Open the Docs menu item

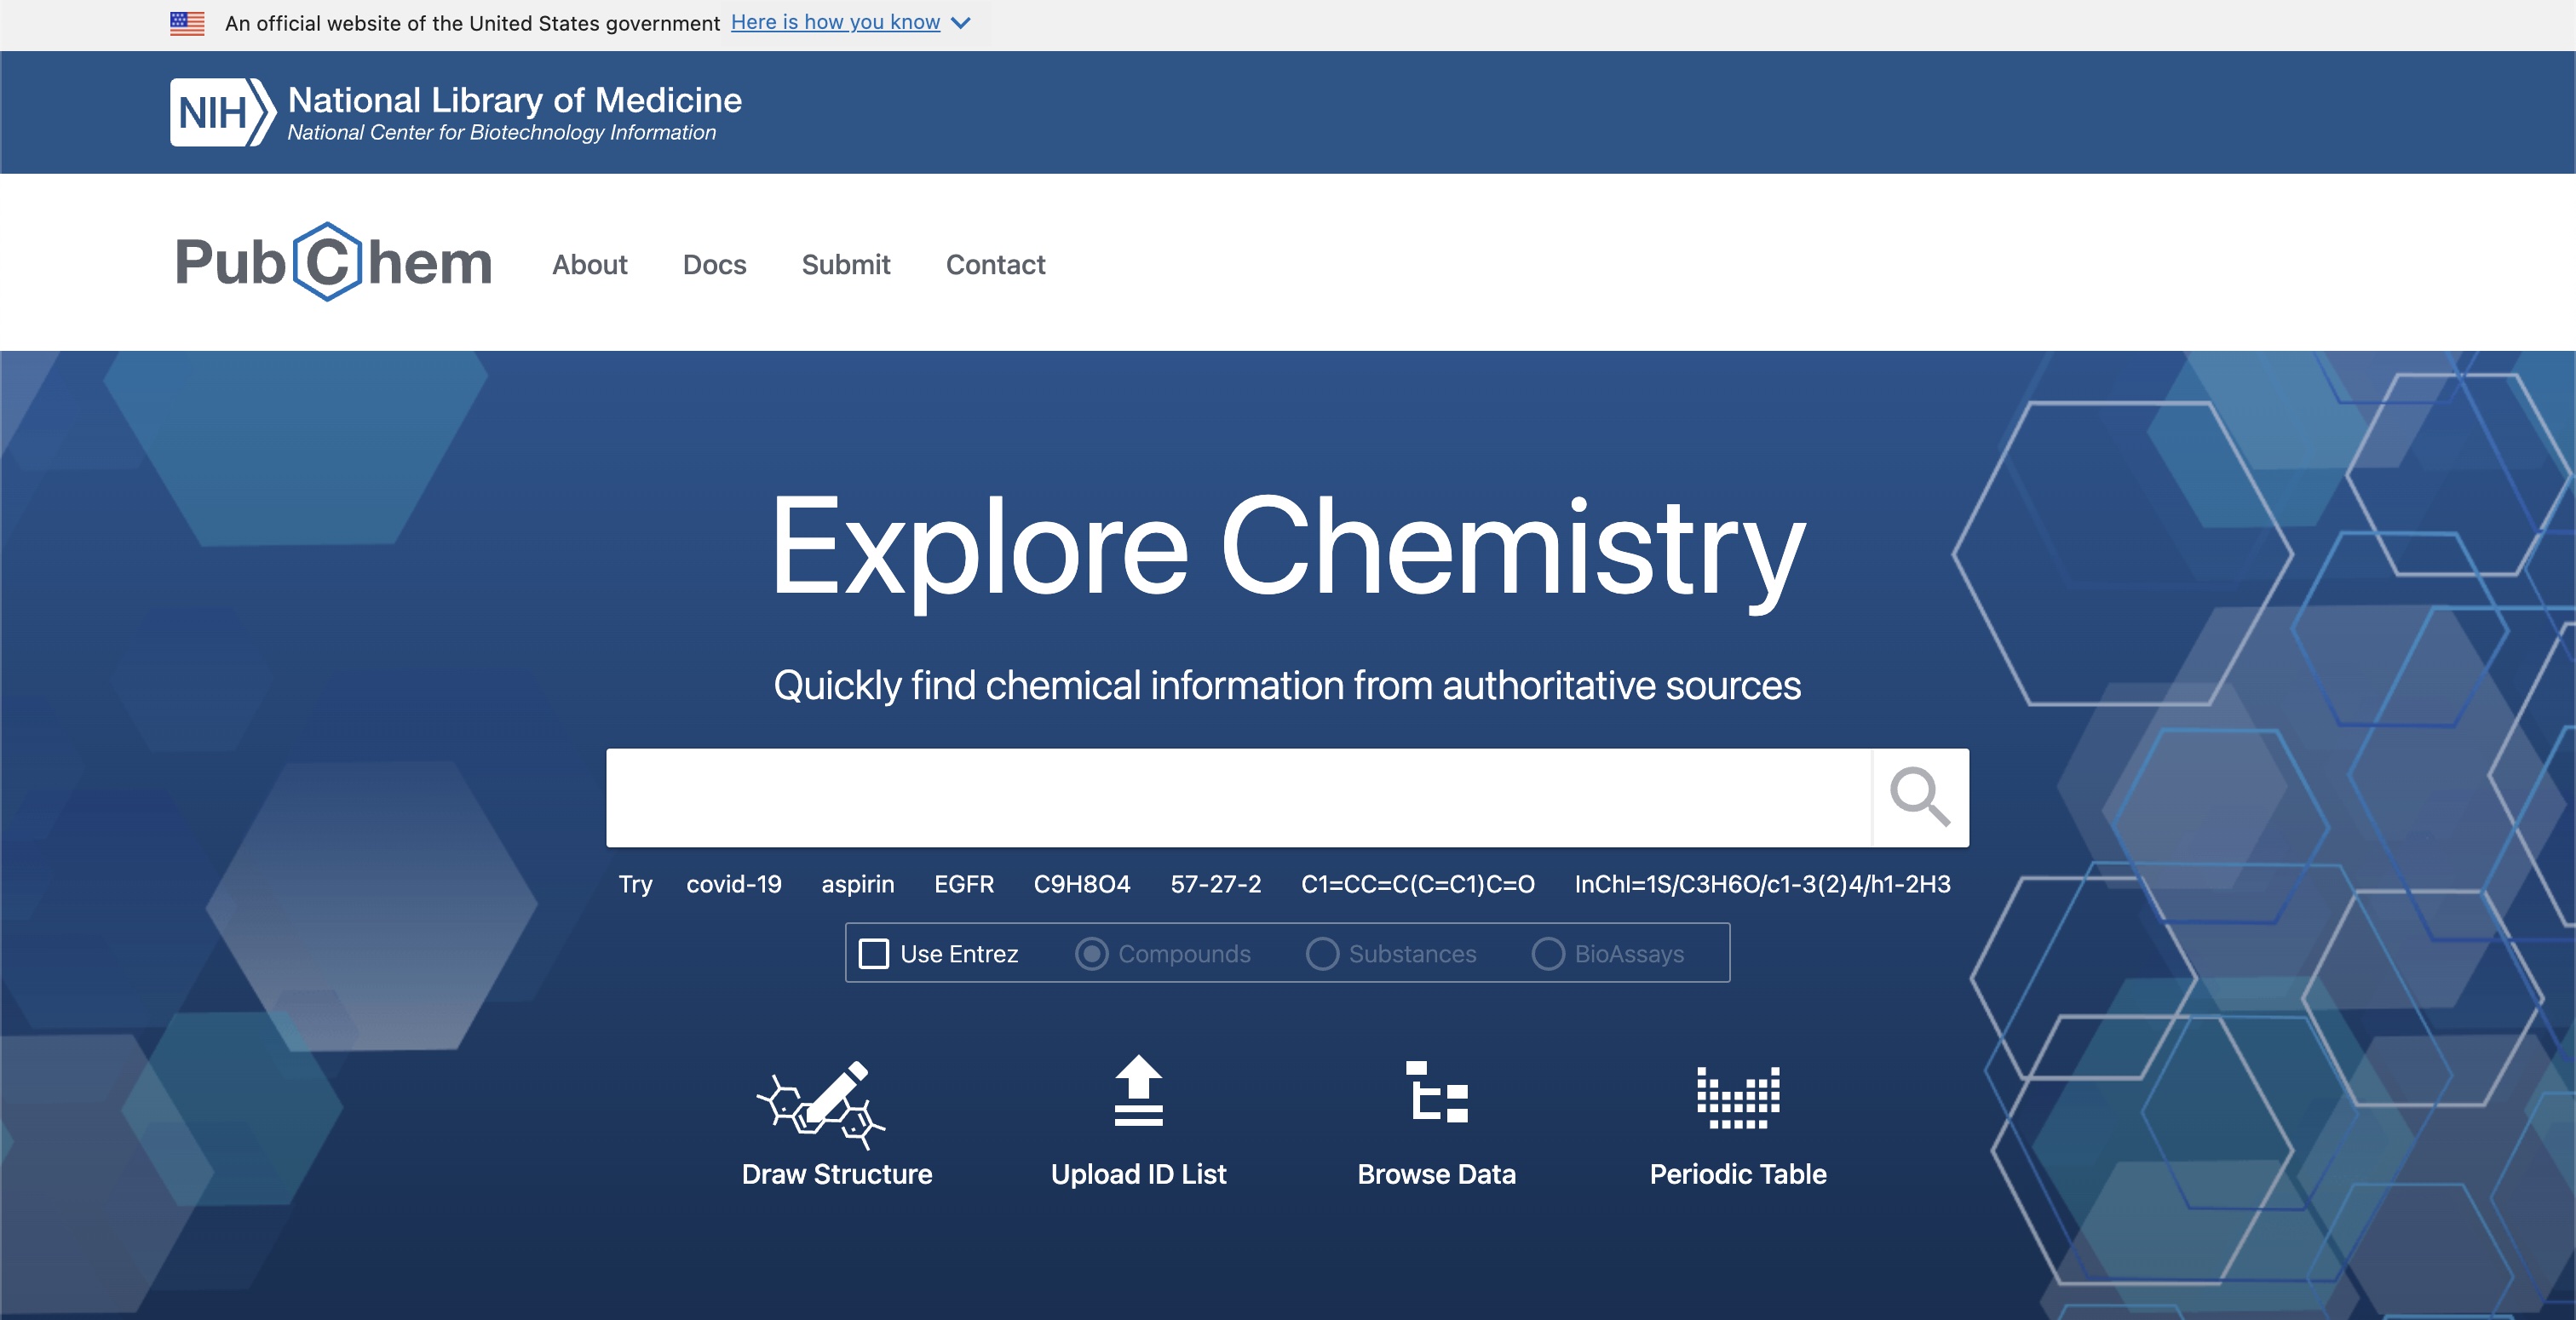coord(715,265)
